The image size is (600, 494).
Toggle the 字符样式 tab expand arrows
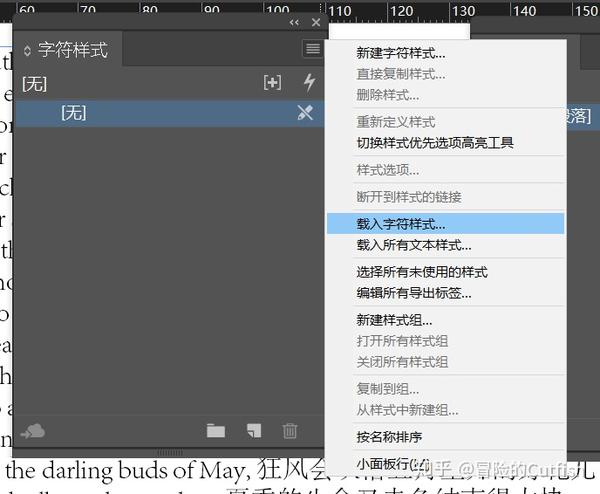click(x=27, y=51)
